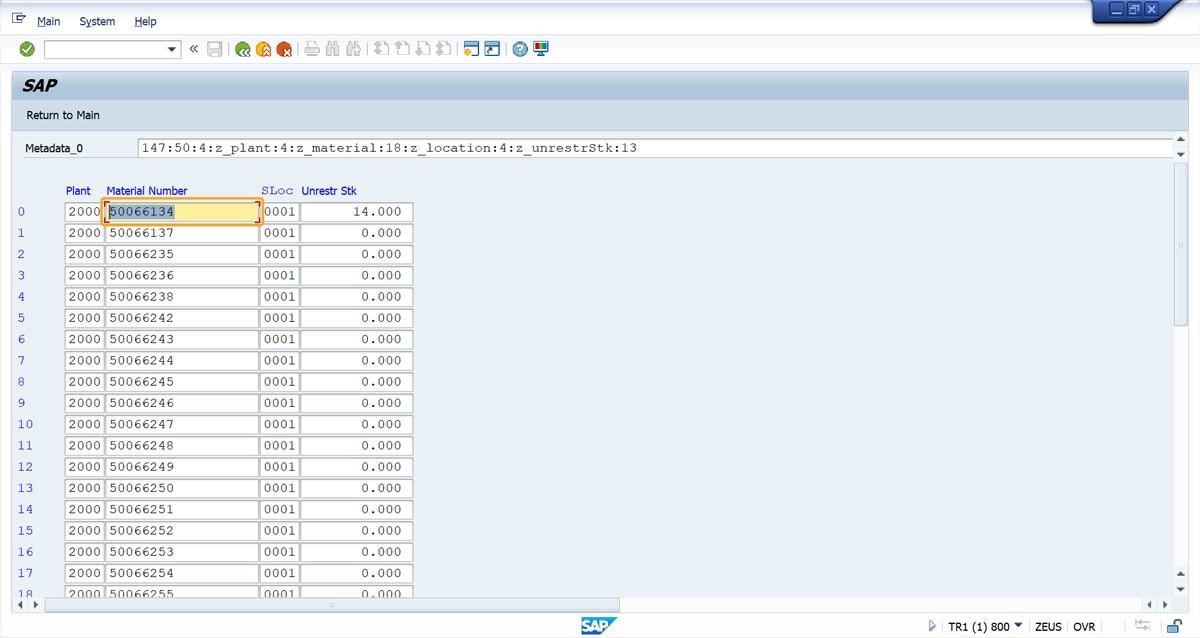Select material number 50066253
Screen dimensions: 1200x638
tap(182, 552)
